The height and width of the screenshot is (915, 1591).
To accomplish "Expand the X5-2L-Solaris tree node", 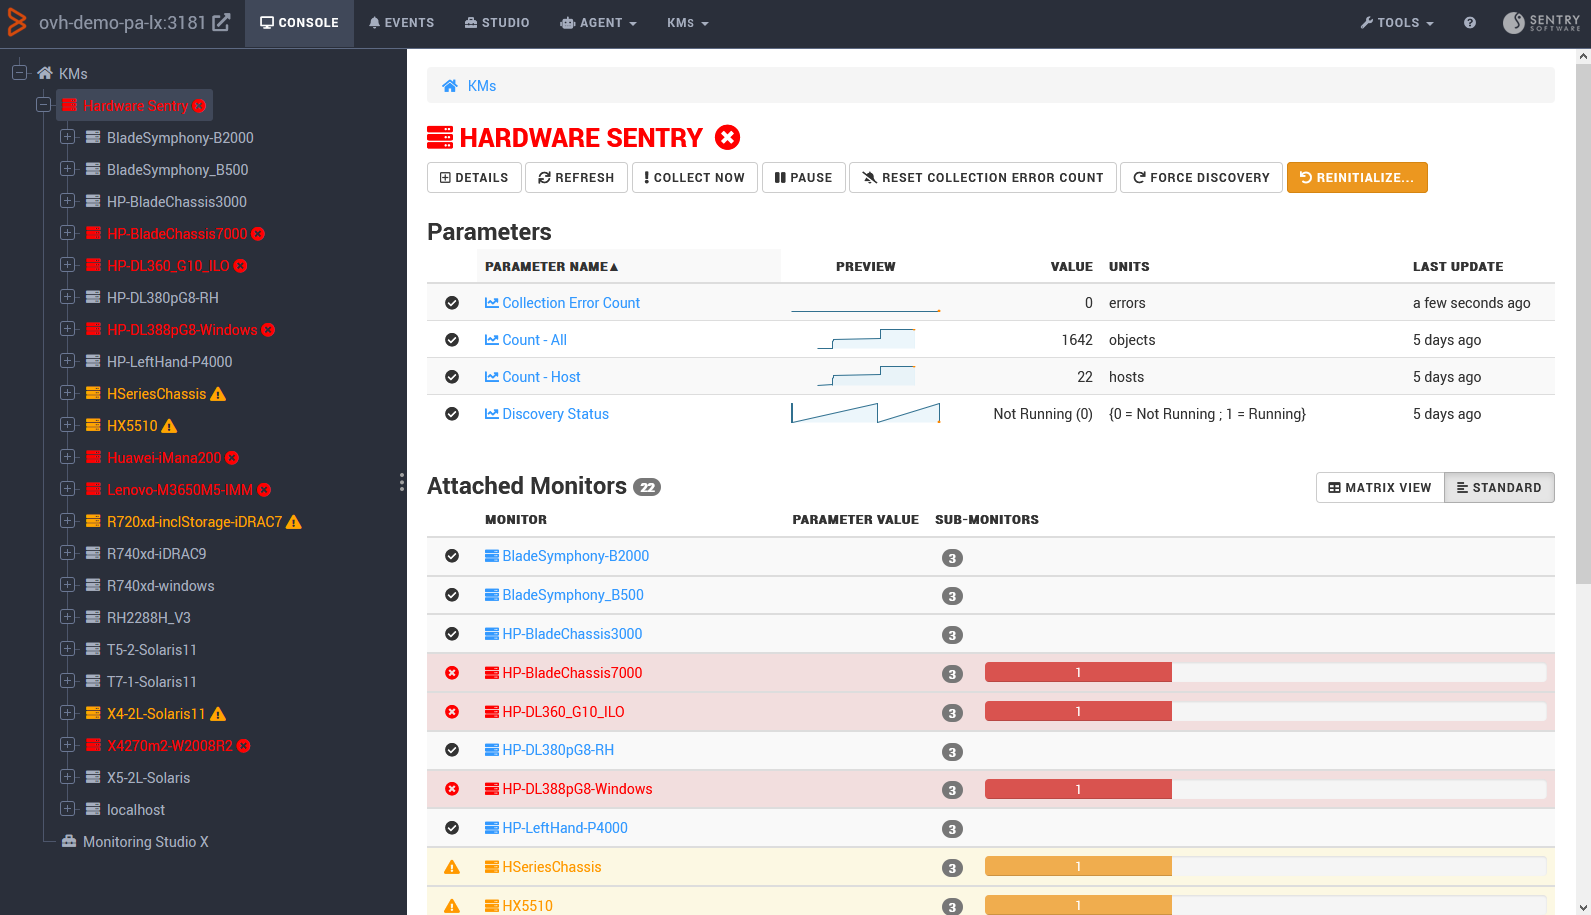I will tap(67, 777).
